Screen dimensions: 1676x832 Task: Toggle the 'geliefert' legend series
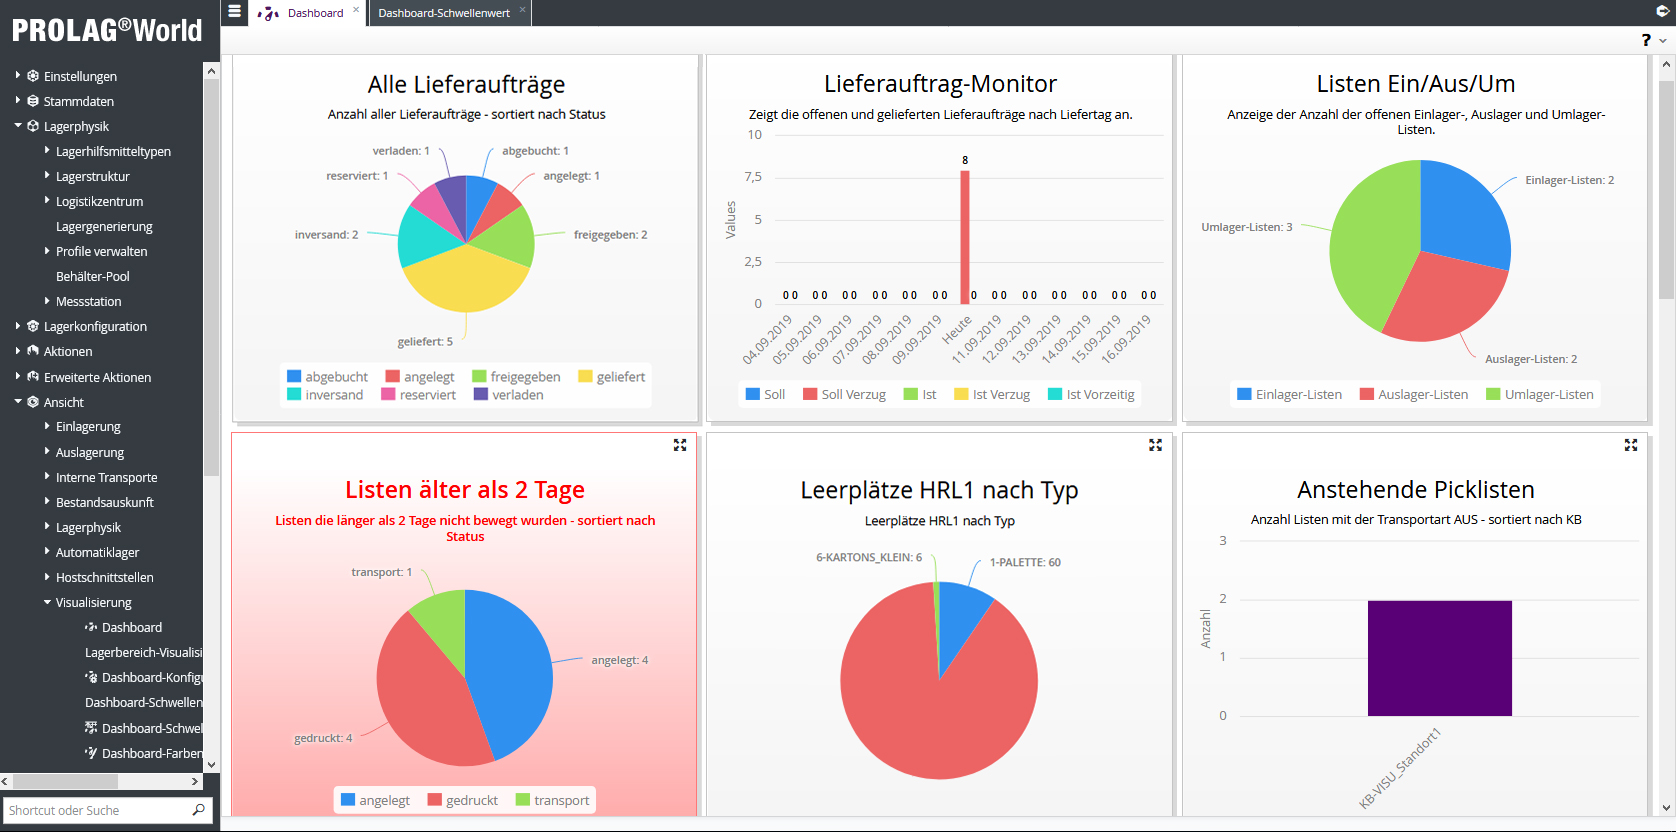(x=612, y=377)
